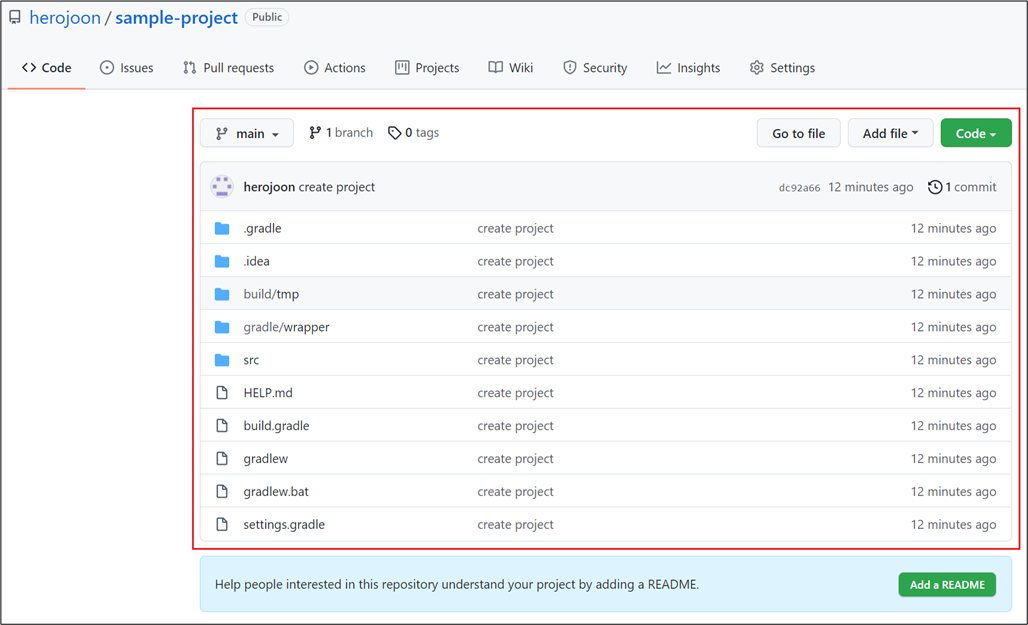This screenshot has width=1028, height=625.
Task: Click herojoon author name in commit row
Action: [269, 187]
